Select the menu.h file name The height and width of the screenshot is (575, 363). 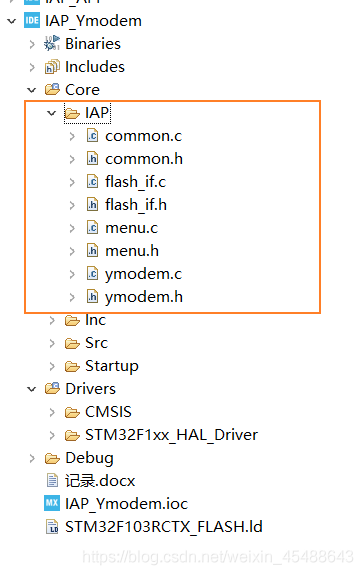point(132,251)
